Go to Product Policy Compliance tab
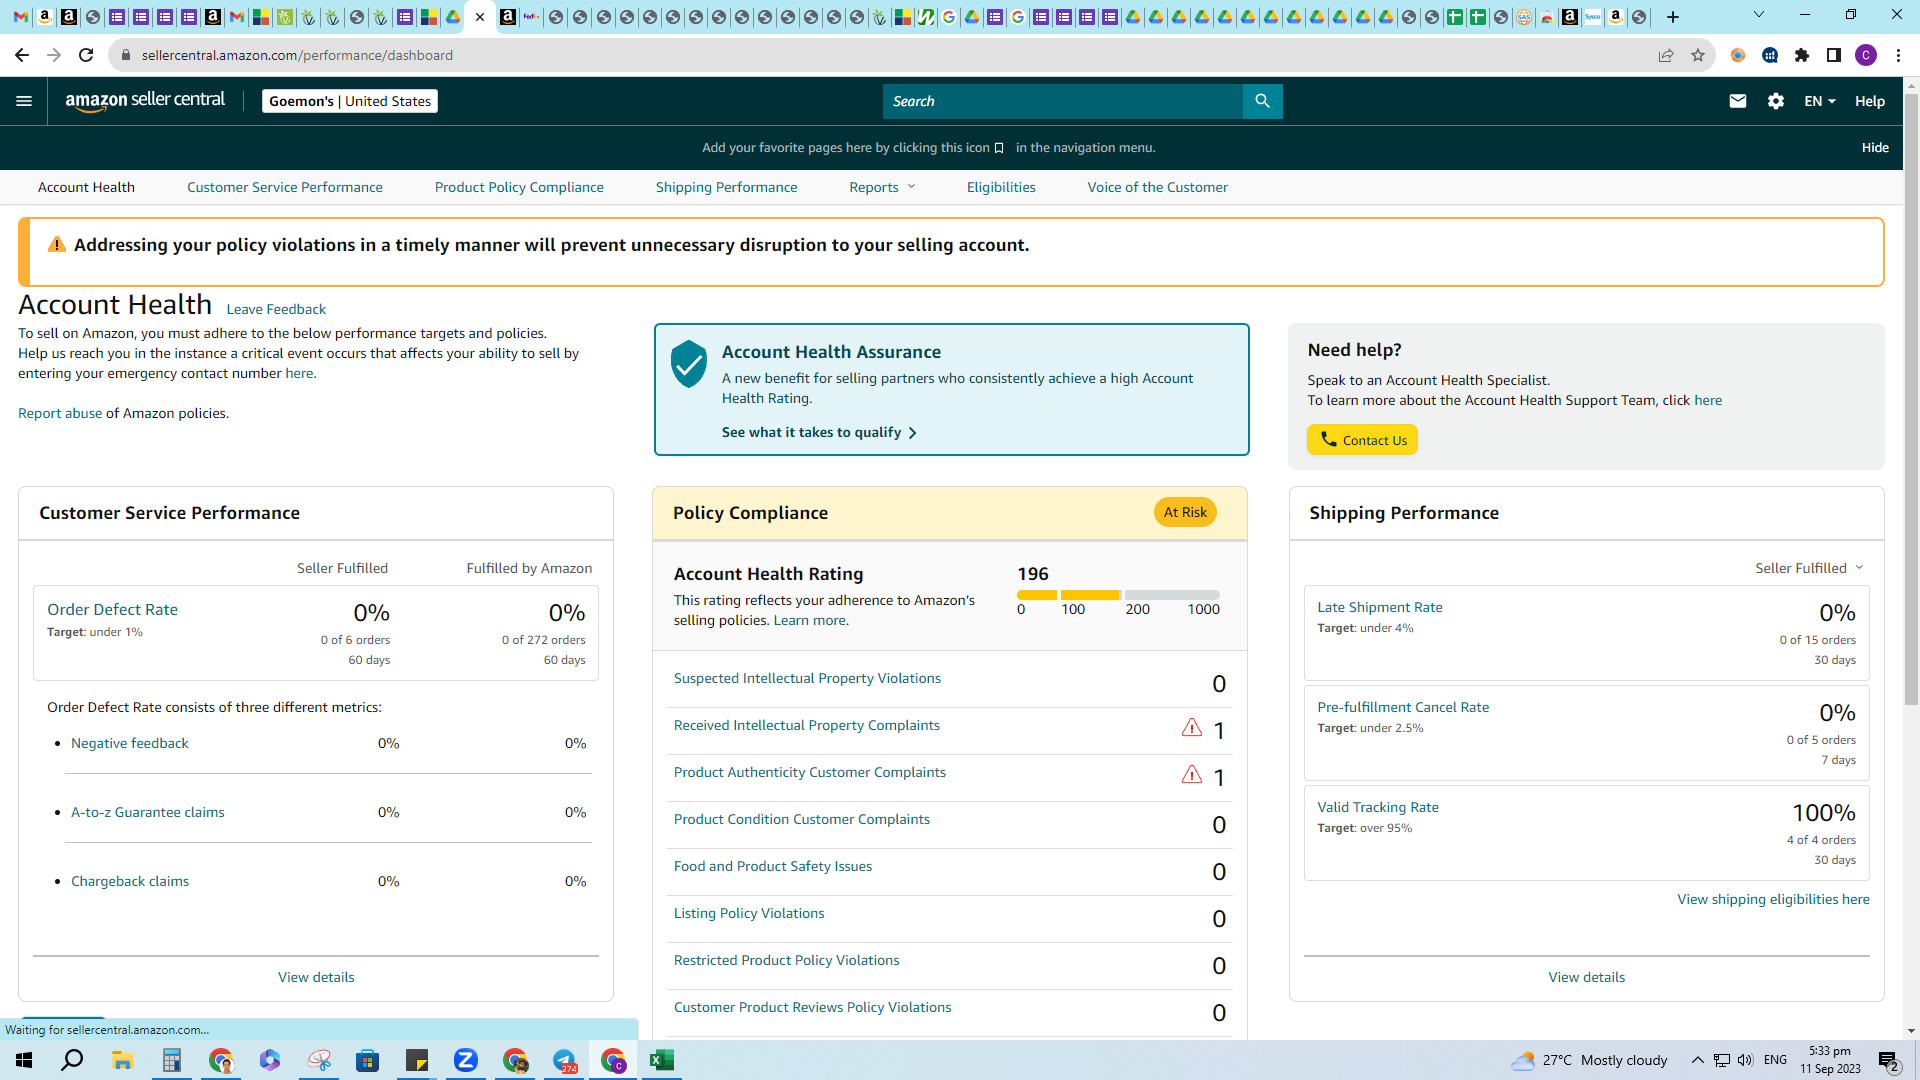 519,187
